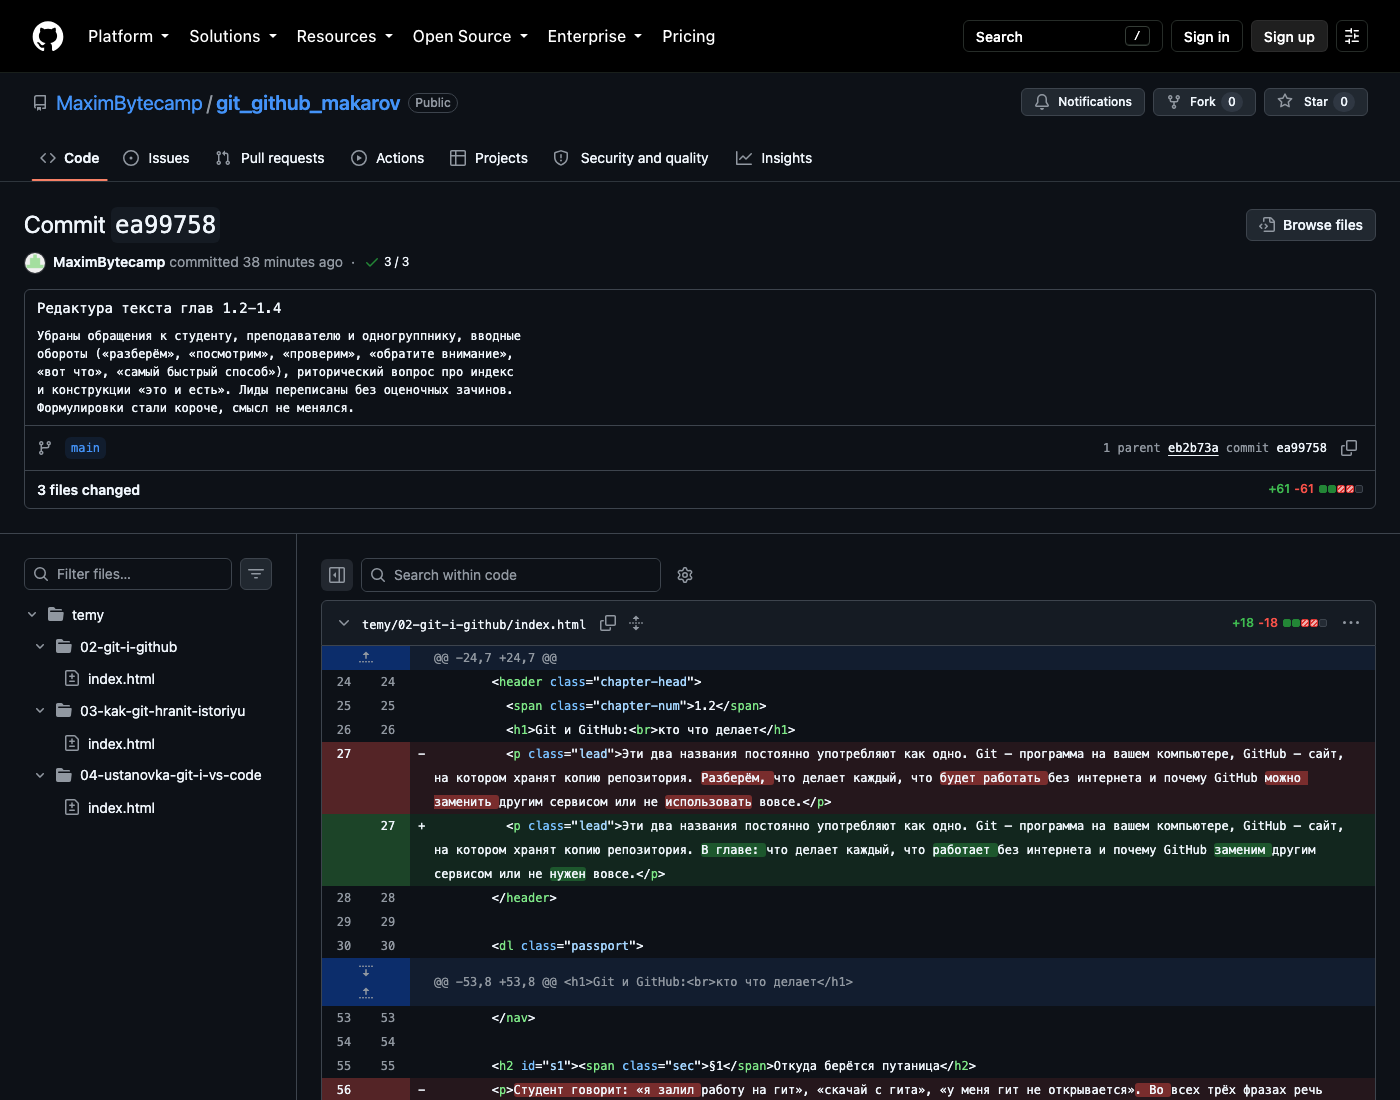Open the Projects tab
This screenshot has height=1100, width=1400.
click(x=489, y=158)
